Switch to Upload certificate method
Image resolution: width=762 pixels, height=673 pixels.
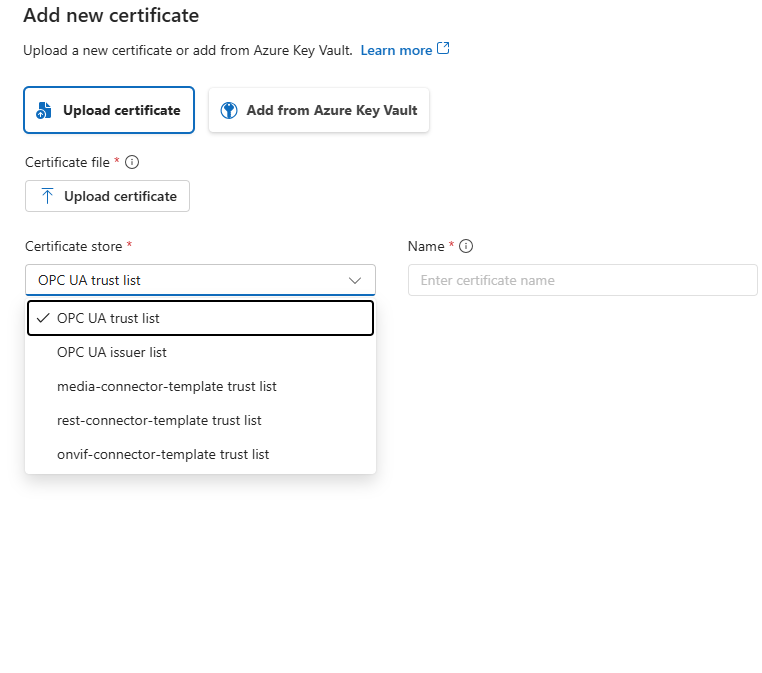coord(109,110)
